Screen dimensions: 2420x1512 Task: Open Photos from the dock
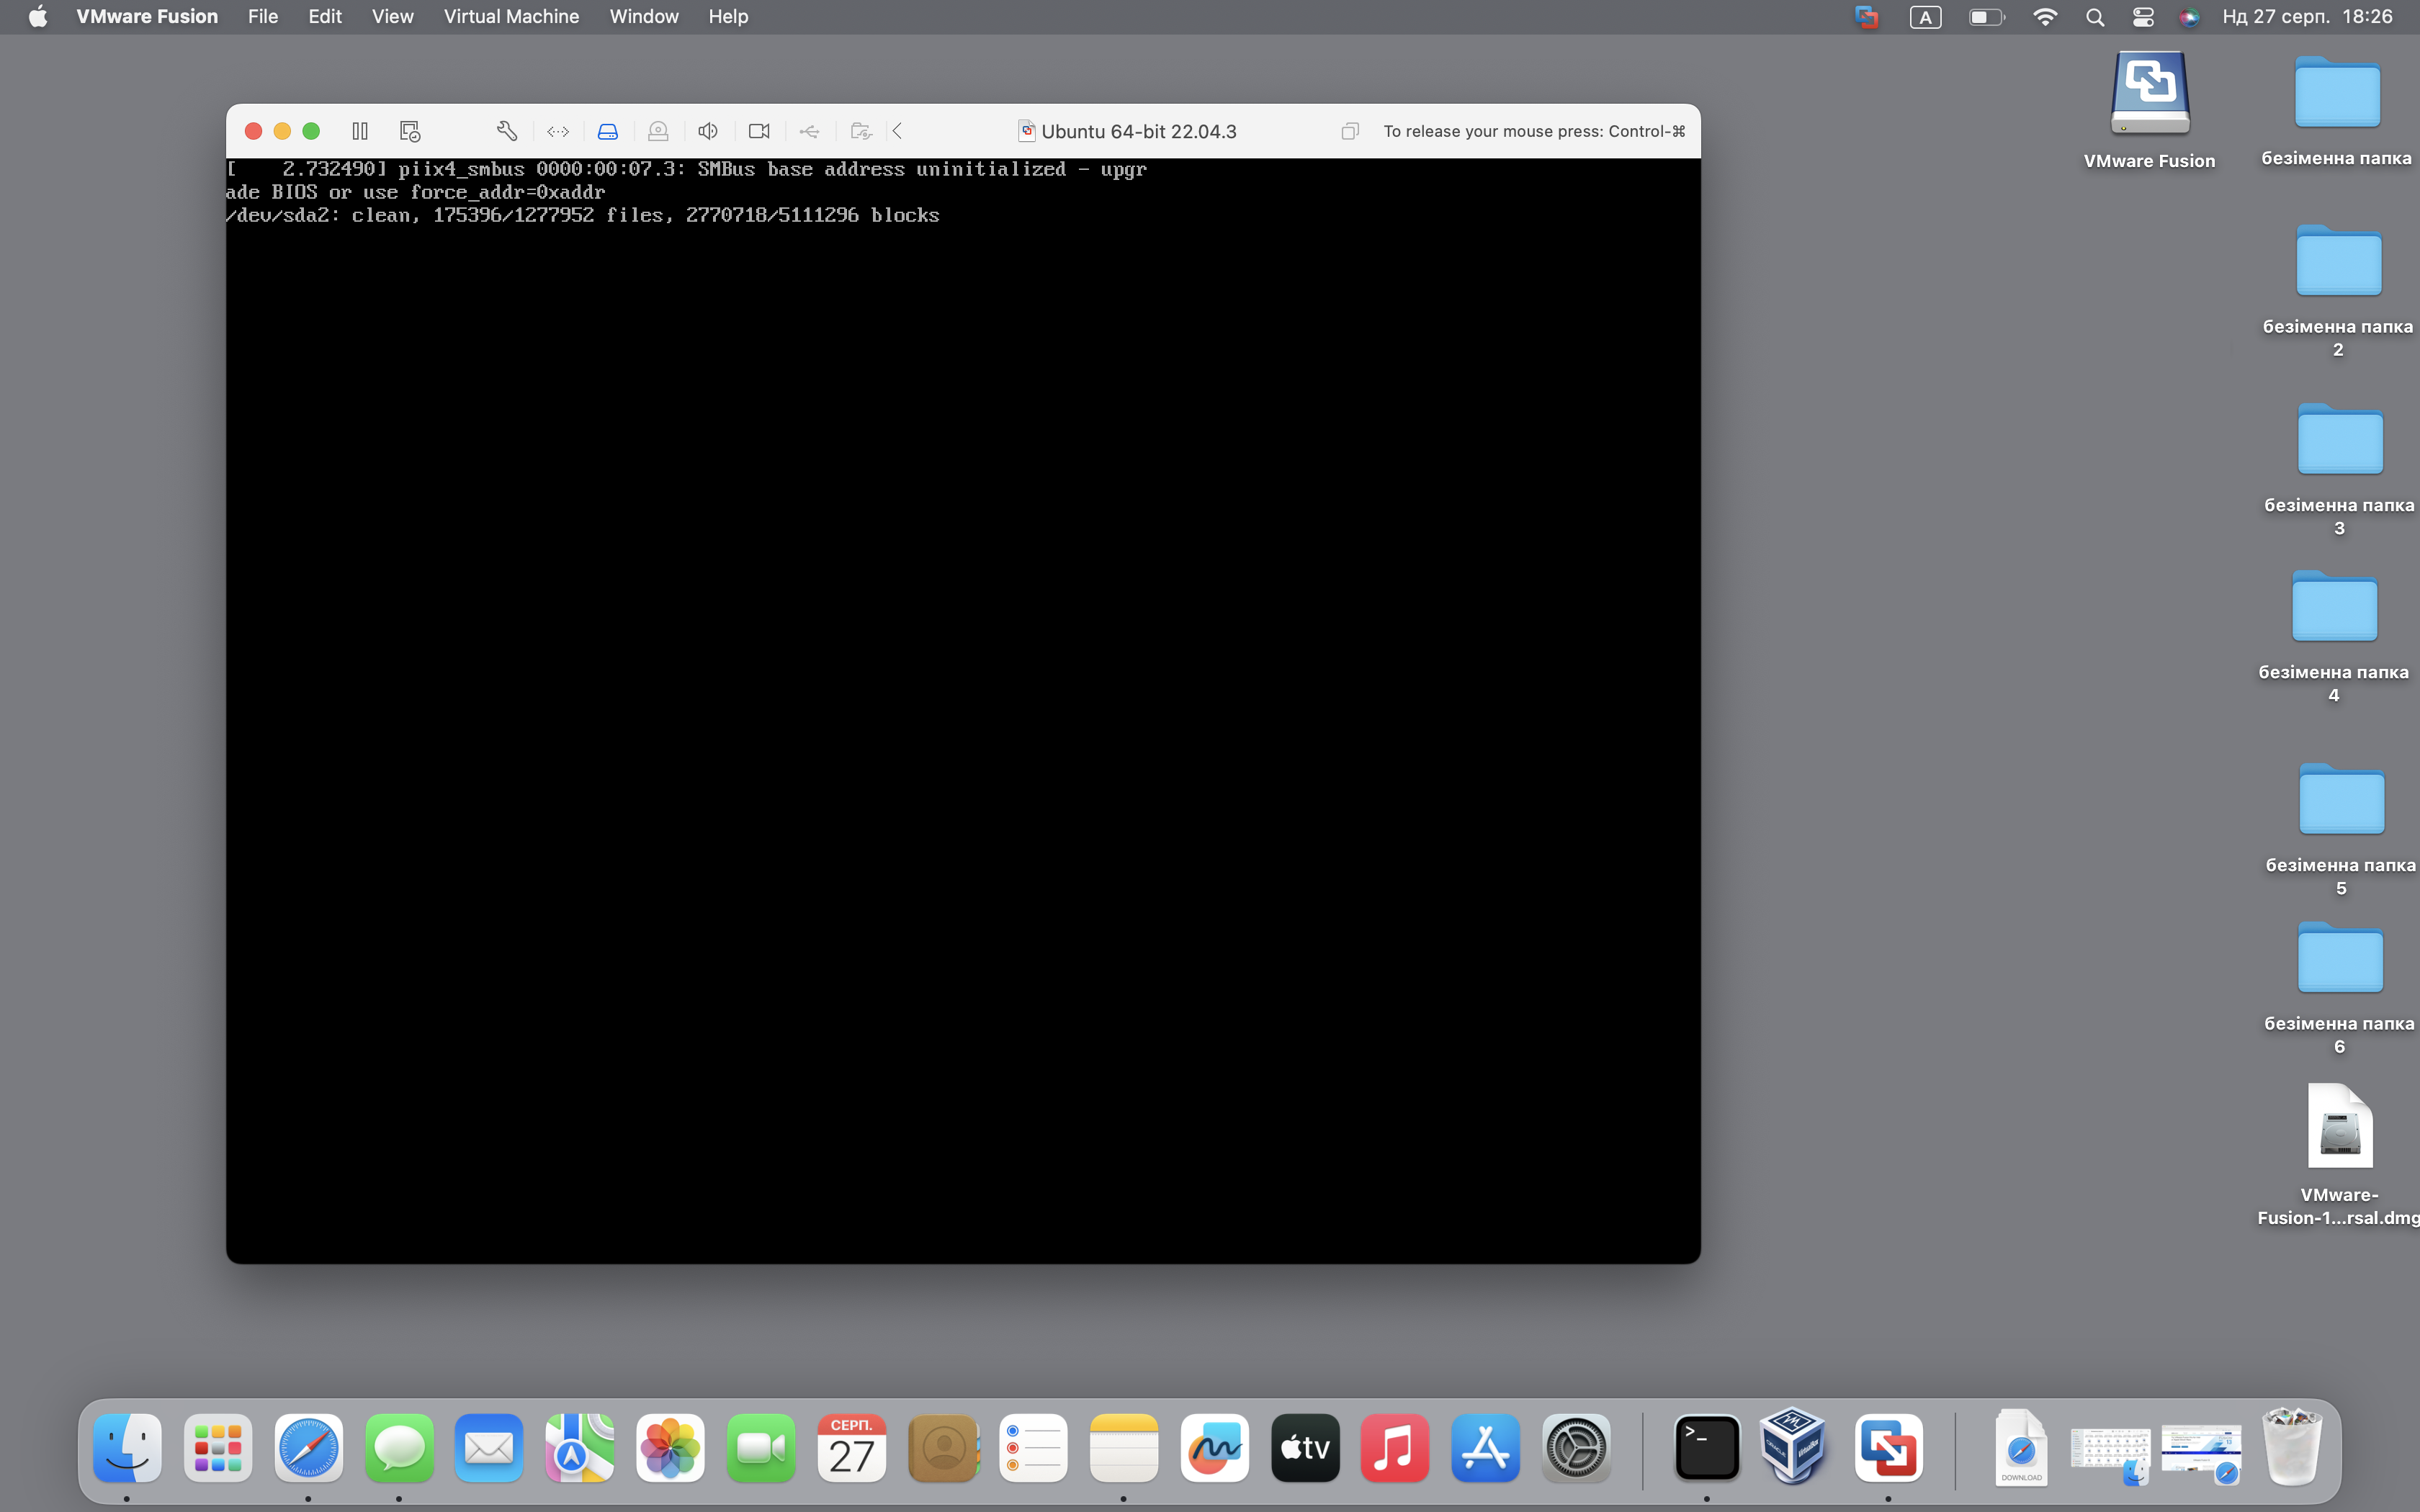pyautogui.click(x=670, y=1448)
